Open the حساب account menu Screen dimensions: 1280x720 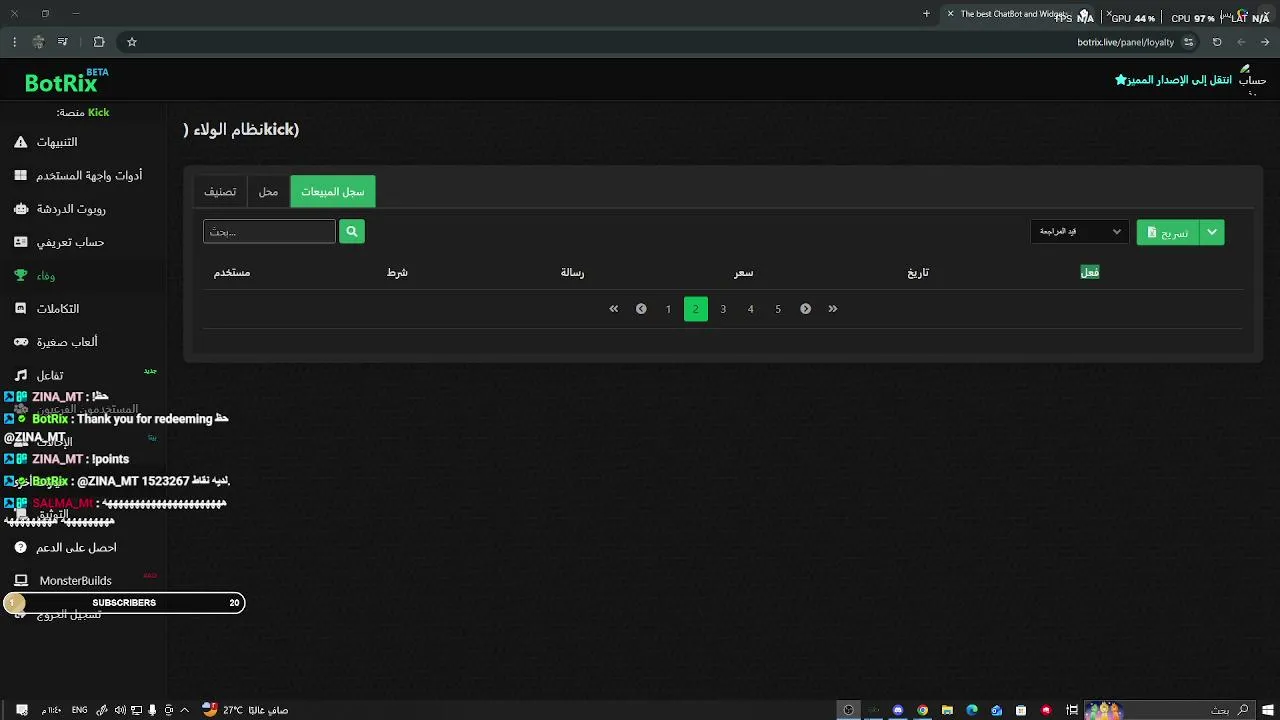[1252, 80]
